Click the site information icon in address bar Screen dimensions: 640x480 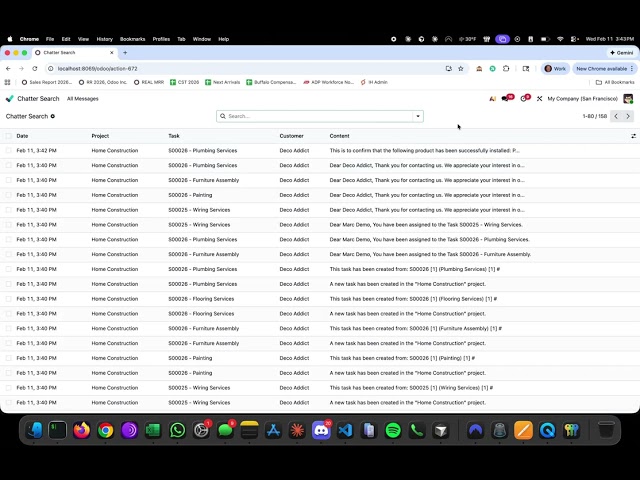click(x=51, y=69)
